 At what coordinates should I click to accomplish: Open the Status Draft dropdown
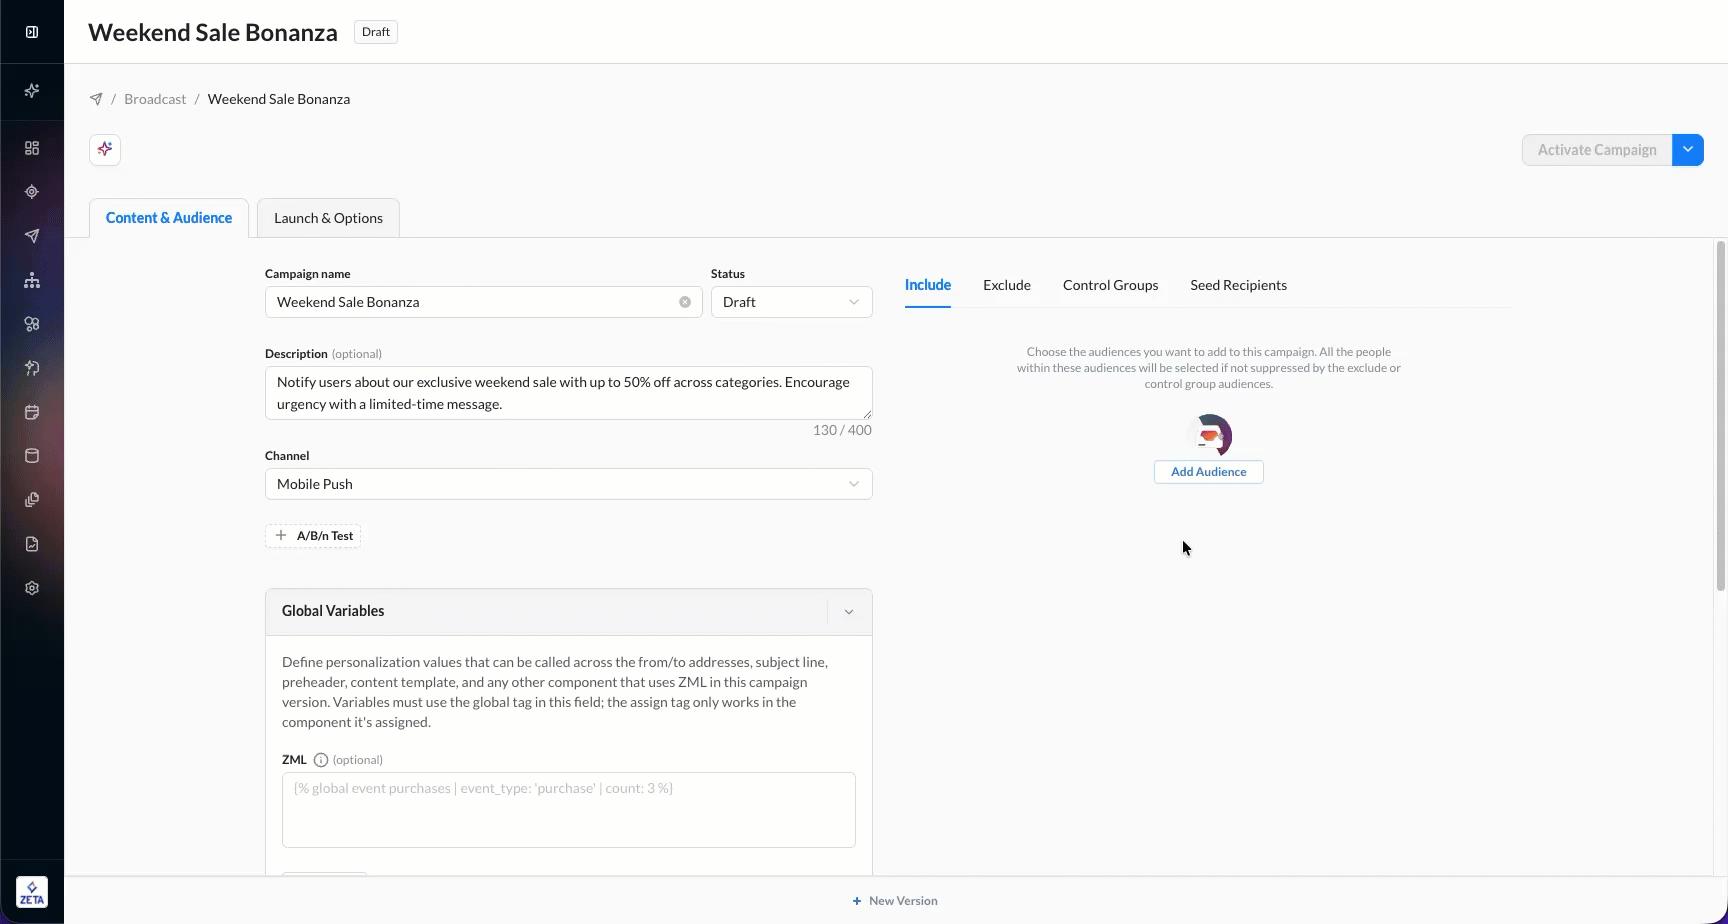792,302
